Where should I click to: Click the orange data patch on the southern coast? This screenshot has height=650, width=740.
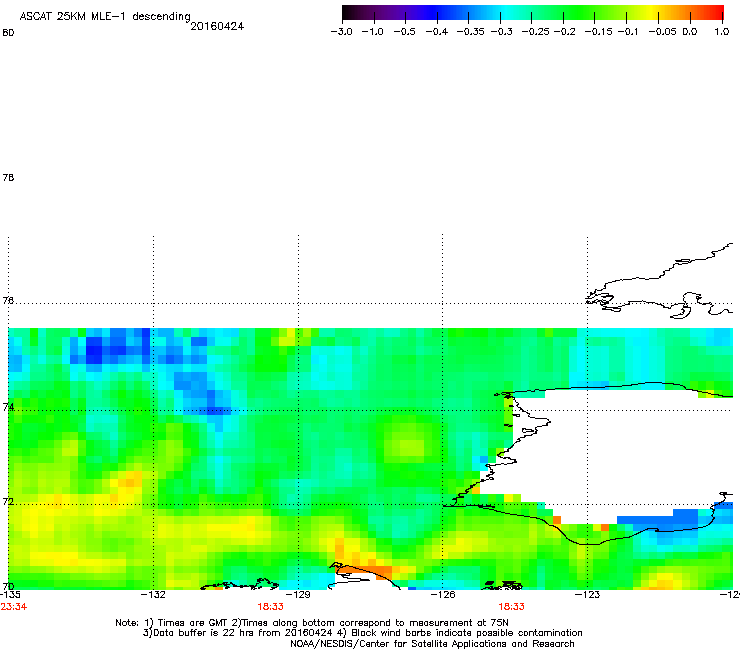click(x=366, y=570)
